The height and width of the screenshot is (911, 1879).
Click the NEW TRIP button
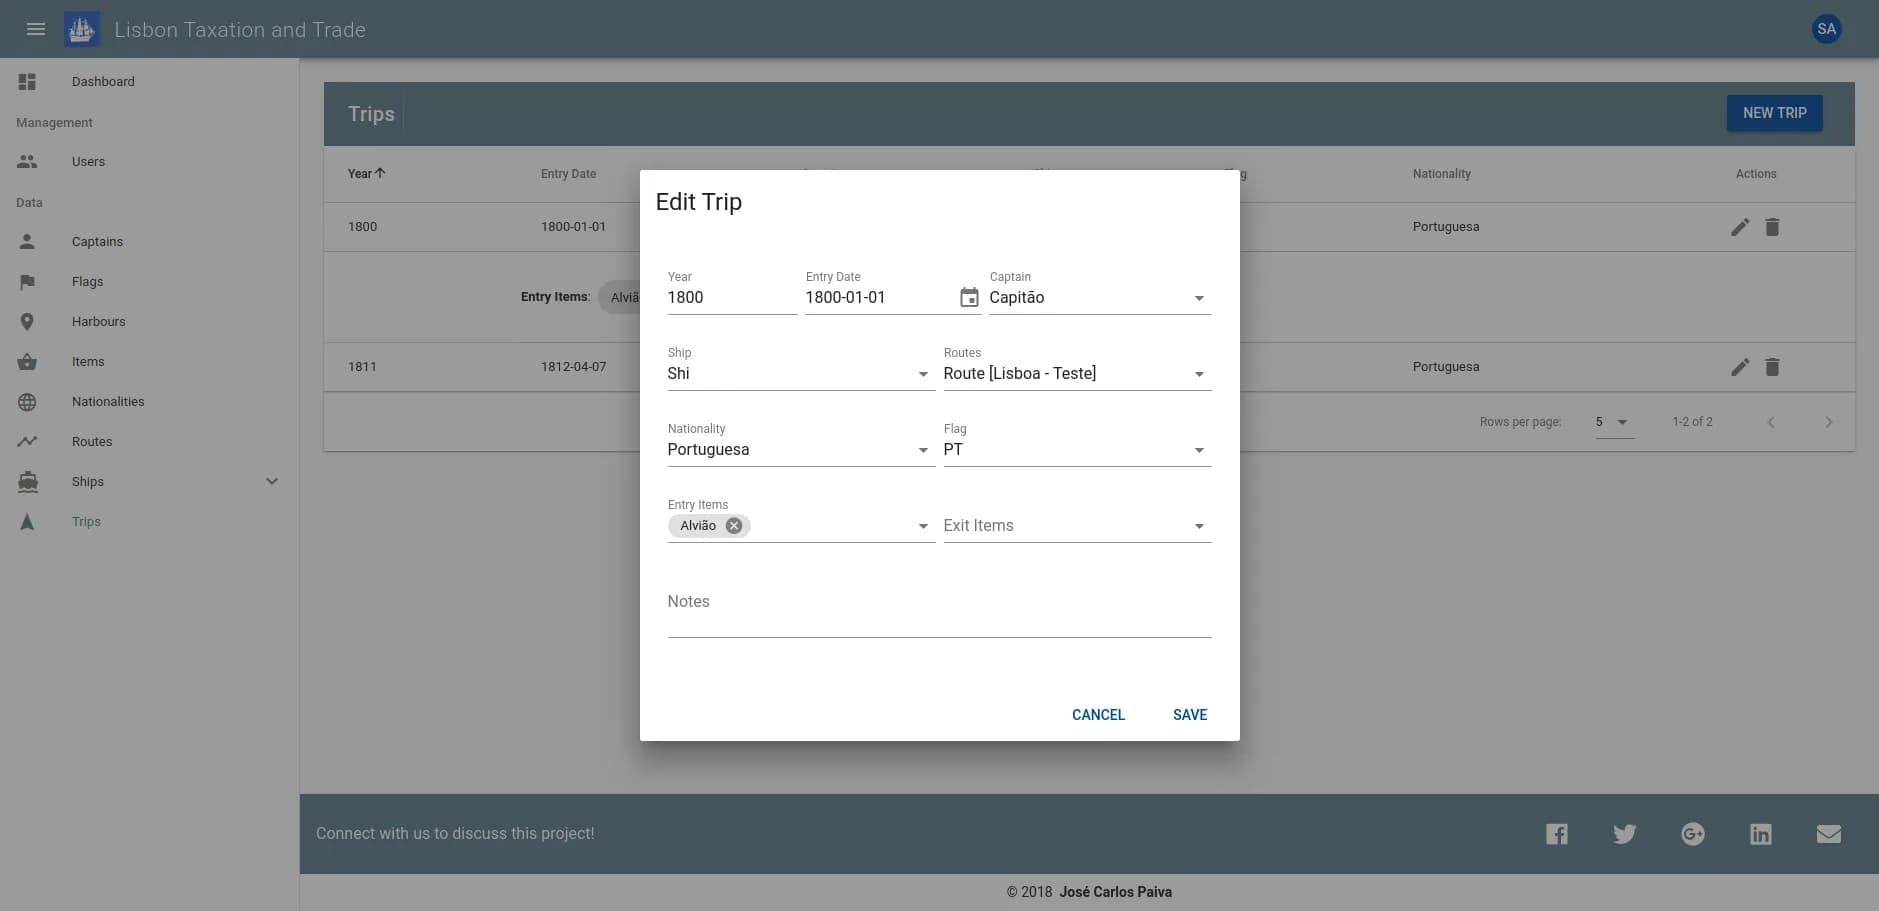point(1774,113)
